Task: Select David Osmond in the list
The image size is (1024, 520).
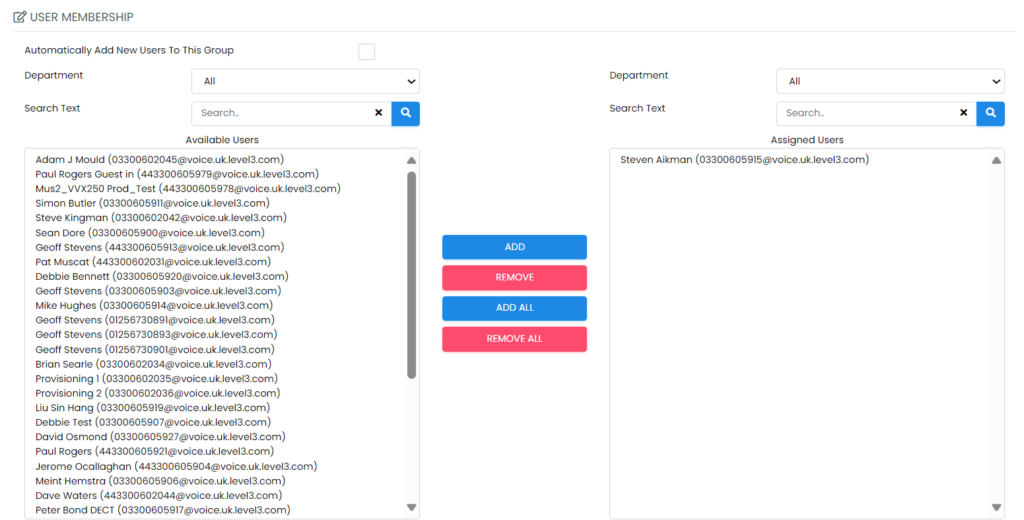Action: 161,436
